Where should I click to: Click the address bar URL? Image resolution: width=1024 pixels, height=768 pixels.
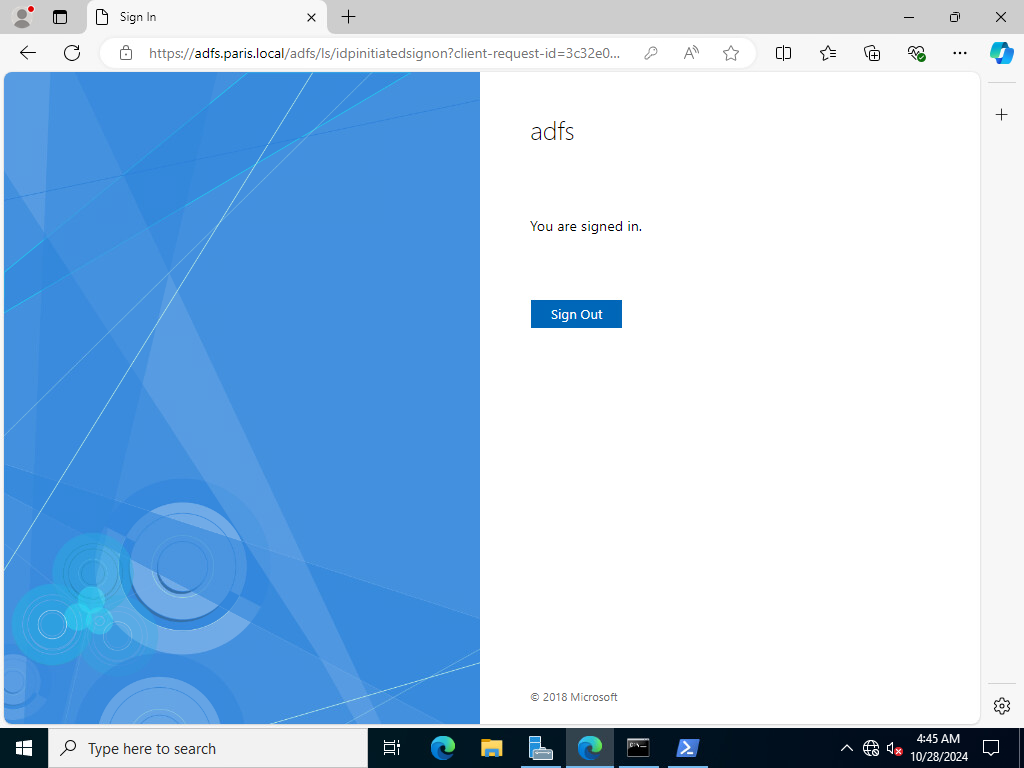click(384, 53)
